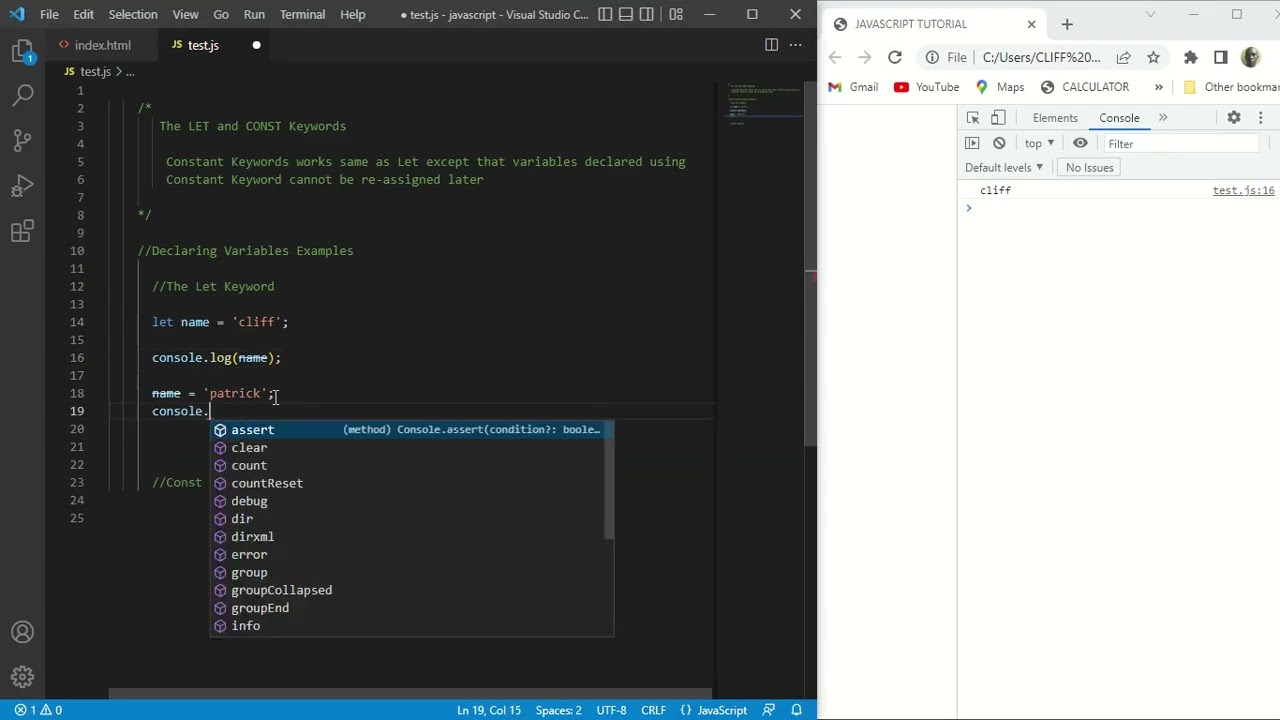Click the console Filter input
1280x720 pixels.
[1181, 144]
